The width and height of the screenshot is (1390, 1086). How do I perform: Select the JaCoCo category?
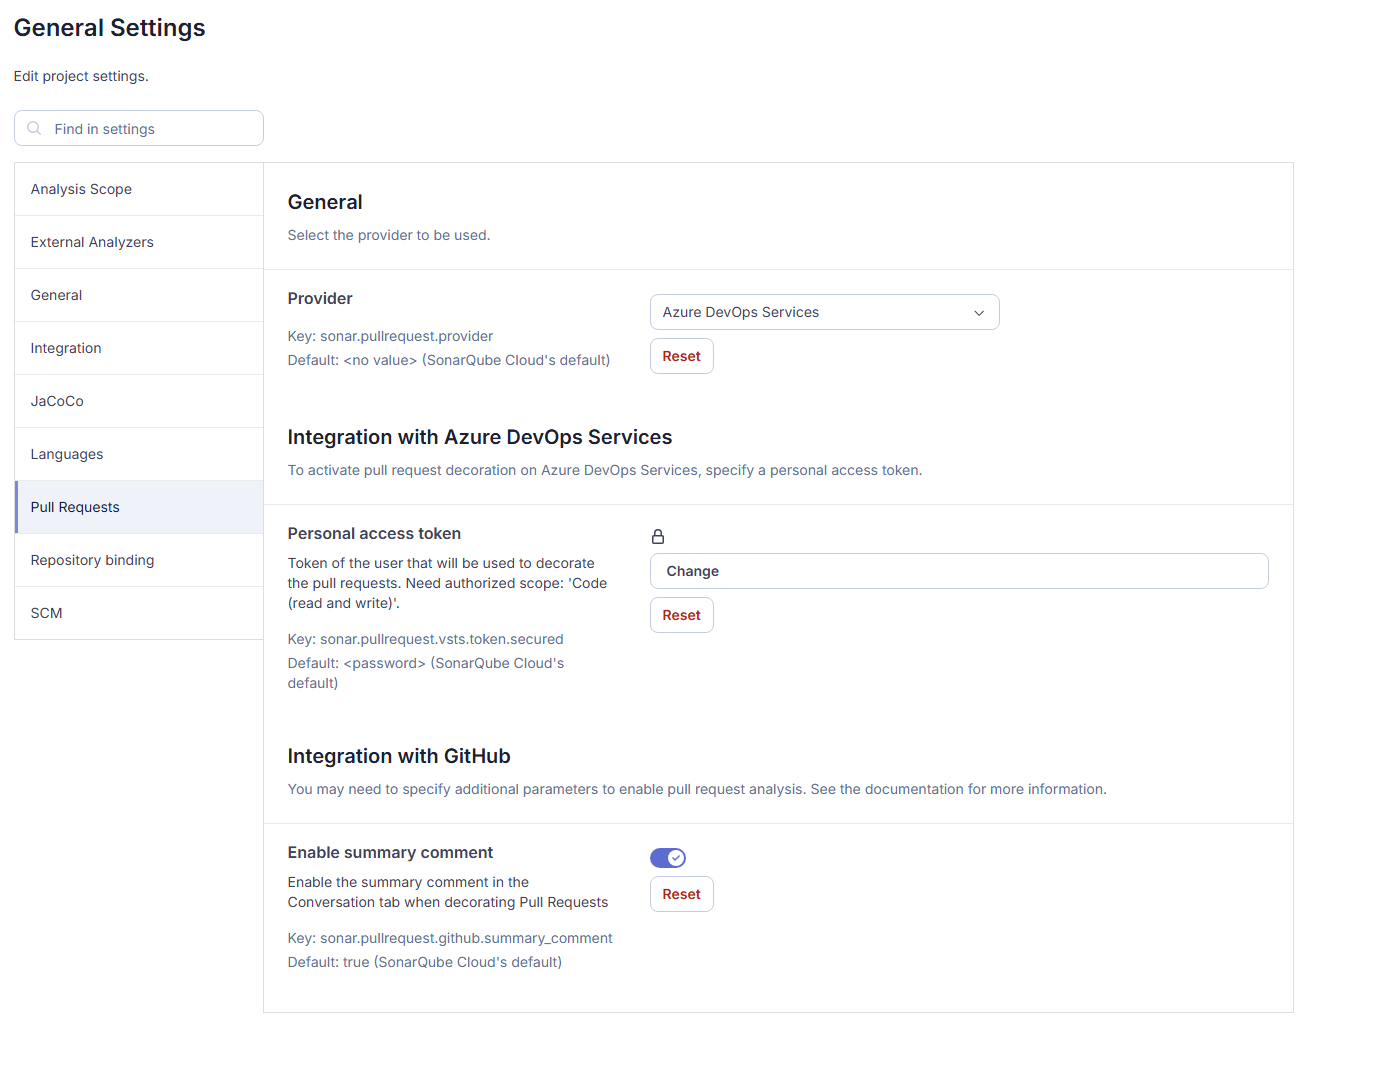tap(57, 400)
